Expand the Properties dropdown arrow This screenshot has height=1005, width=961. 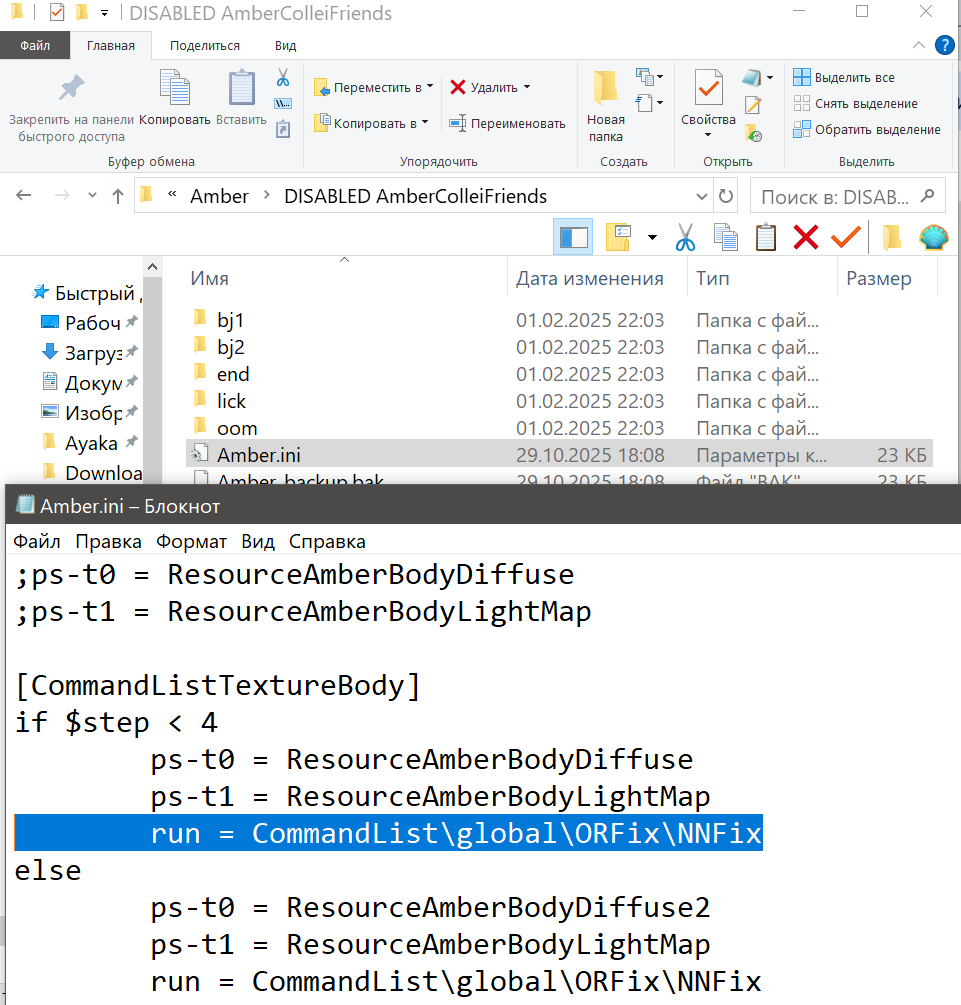tap(708, 135)
